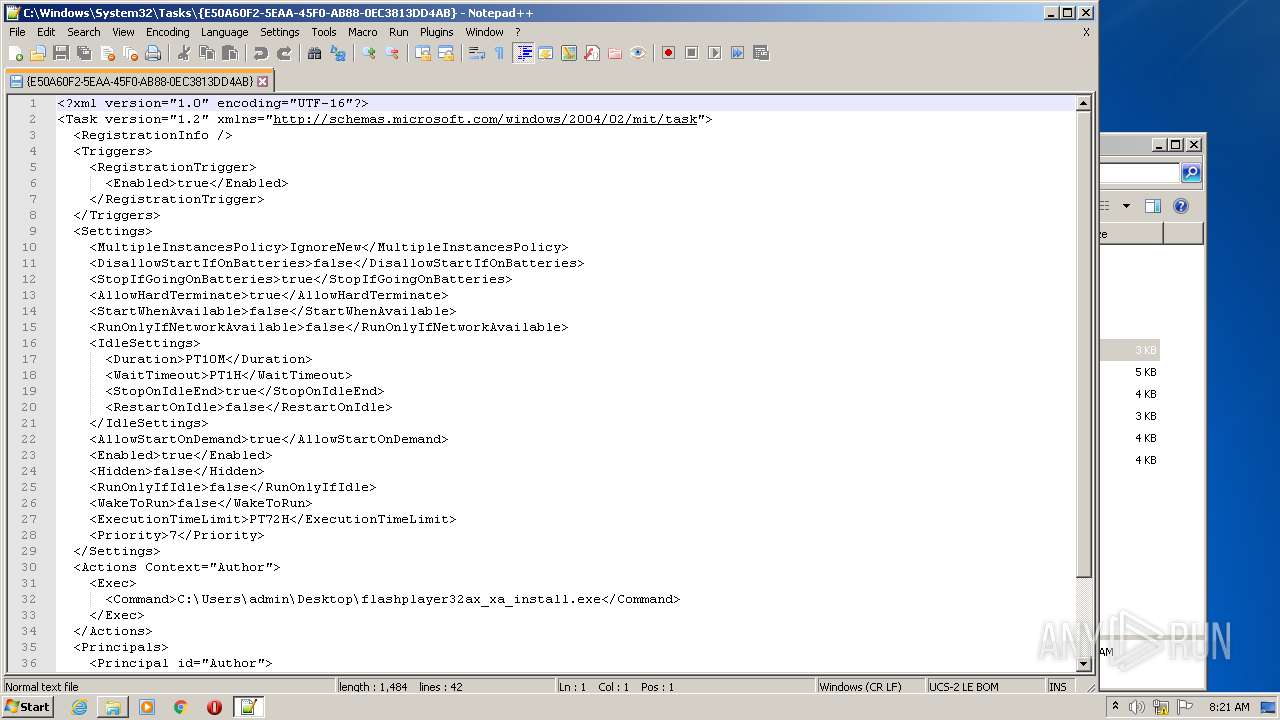Open Internet Explorer from the taskbar
This screenshot has width=1280, height=720.
click(79, 707)
